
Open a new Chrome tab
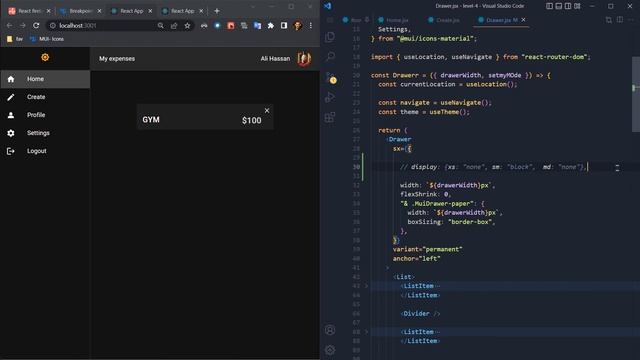tap(217, 11)
